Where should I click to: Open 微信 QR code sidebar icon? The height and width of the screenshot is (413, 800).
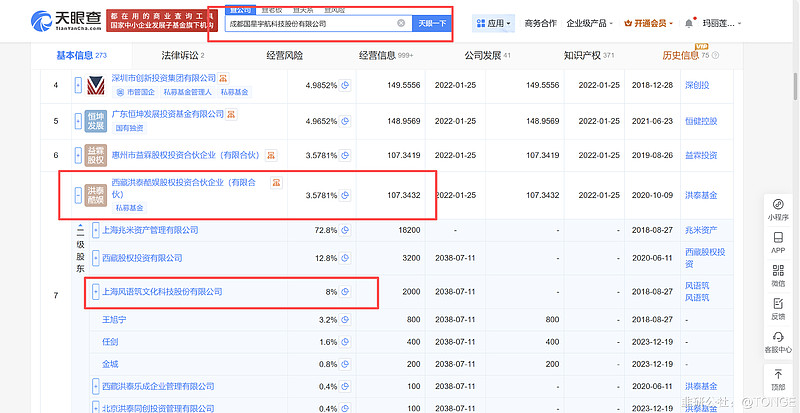point(778,276)
